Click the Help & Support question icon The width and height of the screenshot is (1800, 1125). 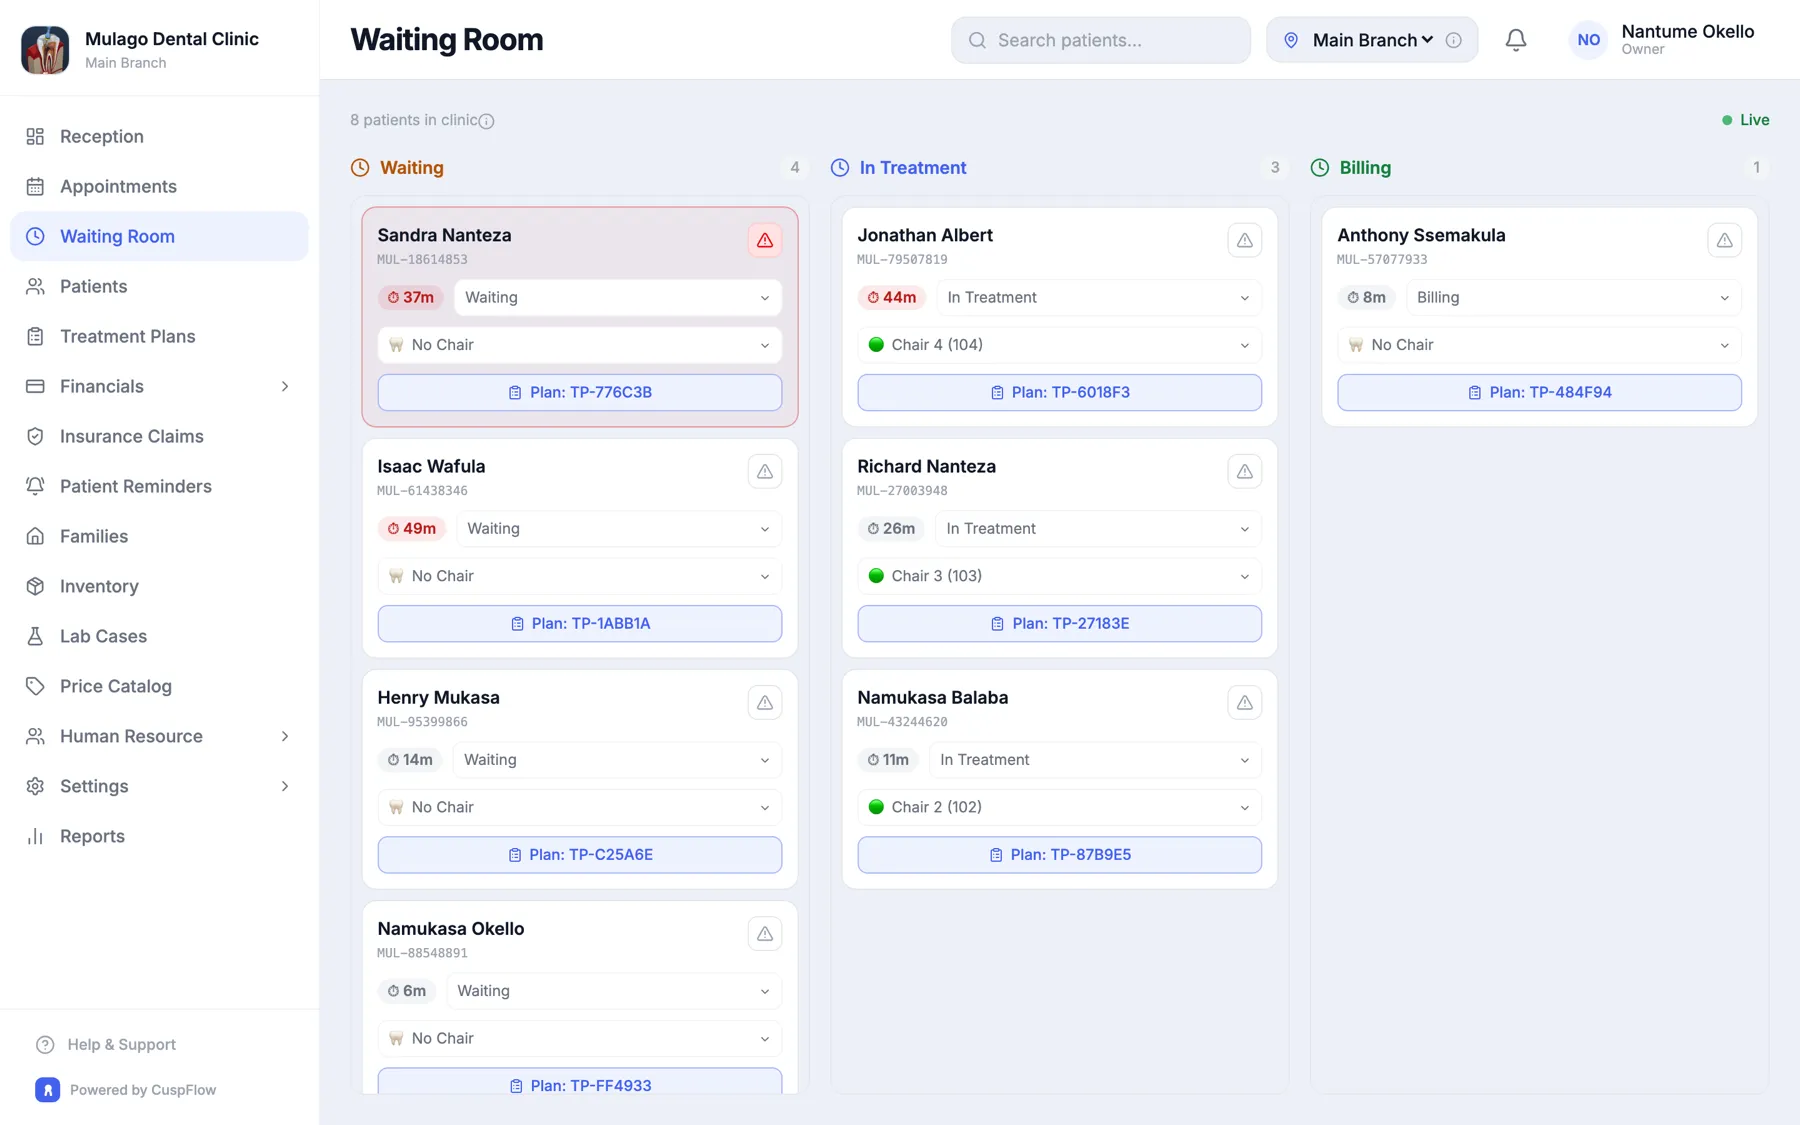[x=45, y=1045]
